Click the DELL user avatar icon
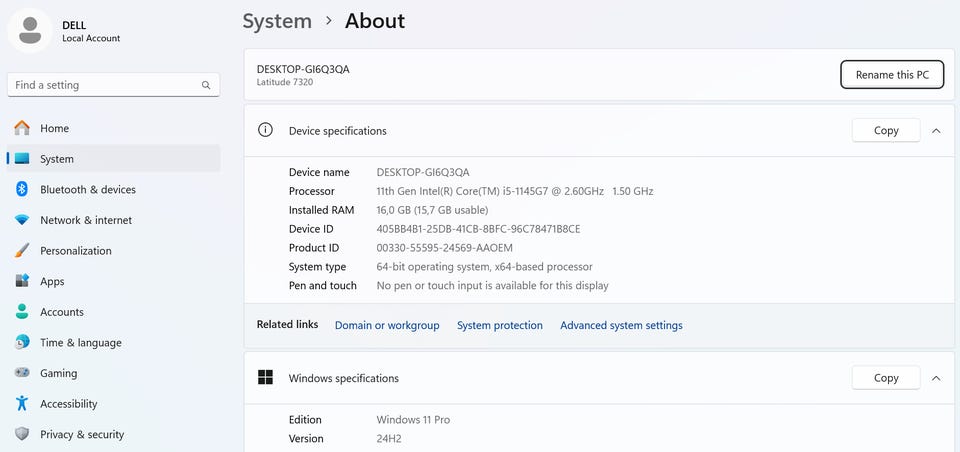Screen dimensions: 960x452 [30, 31]
